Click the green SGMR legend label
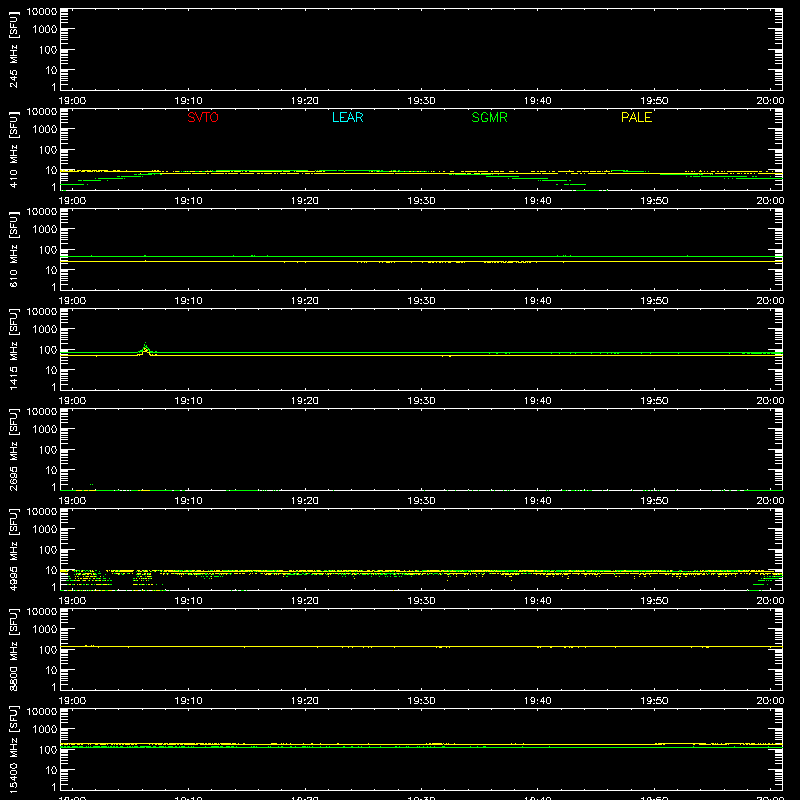 (x=489, y=117)
